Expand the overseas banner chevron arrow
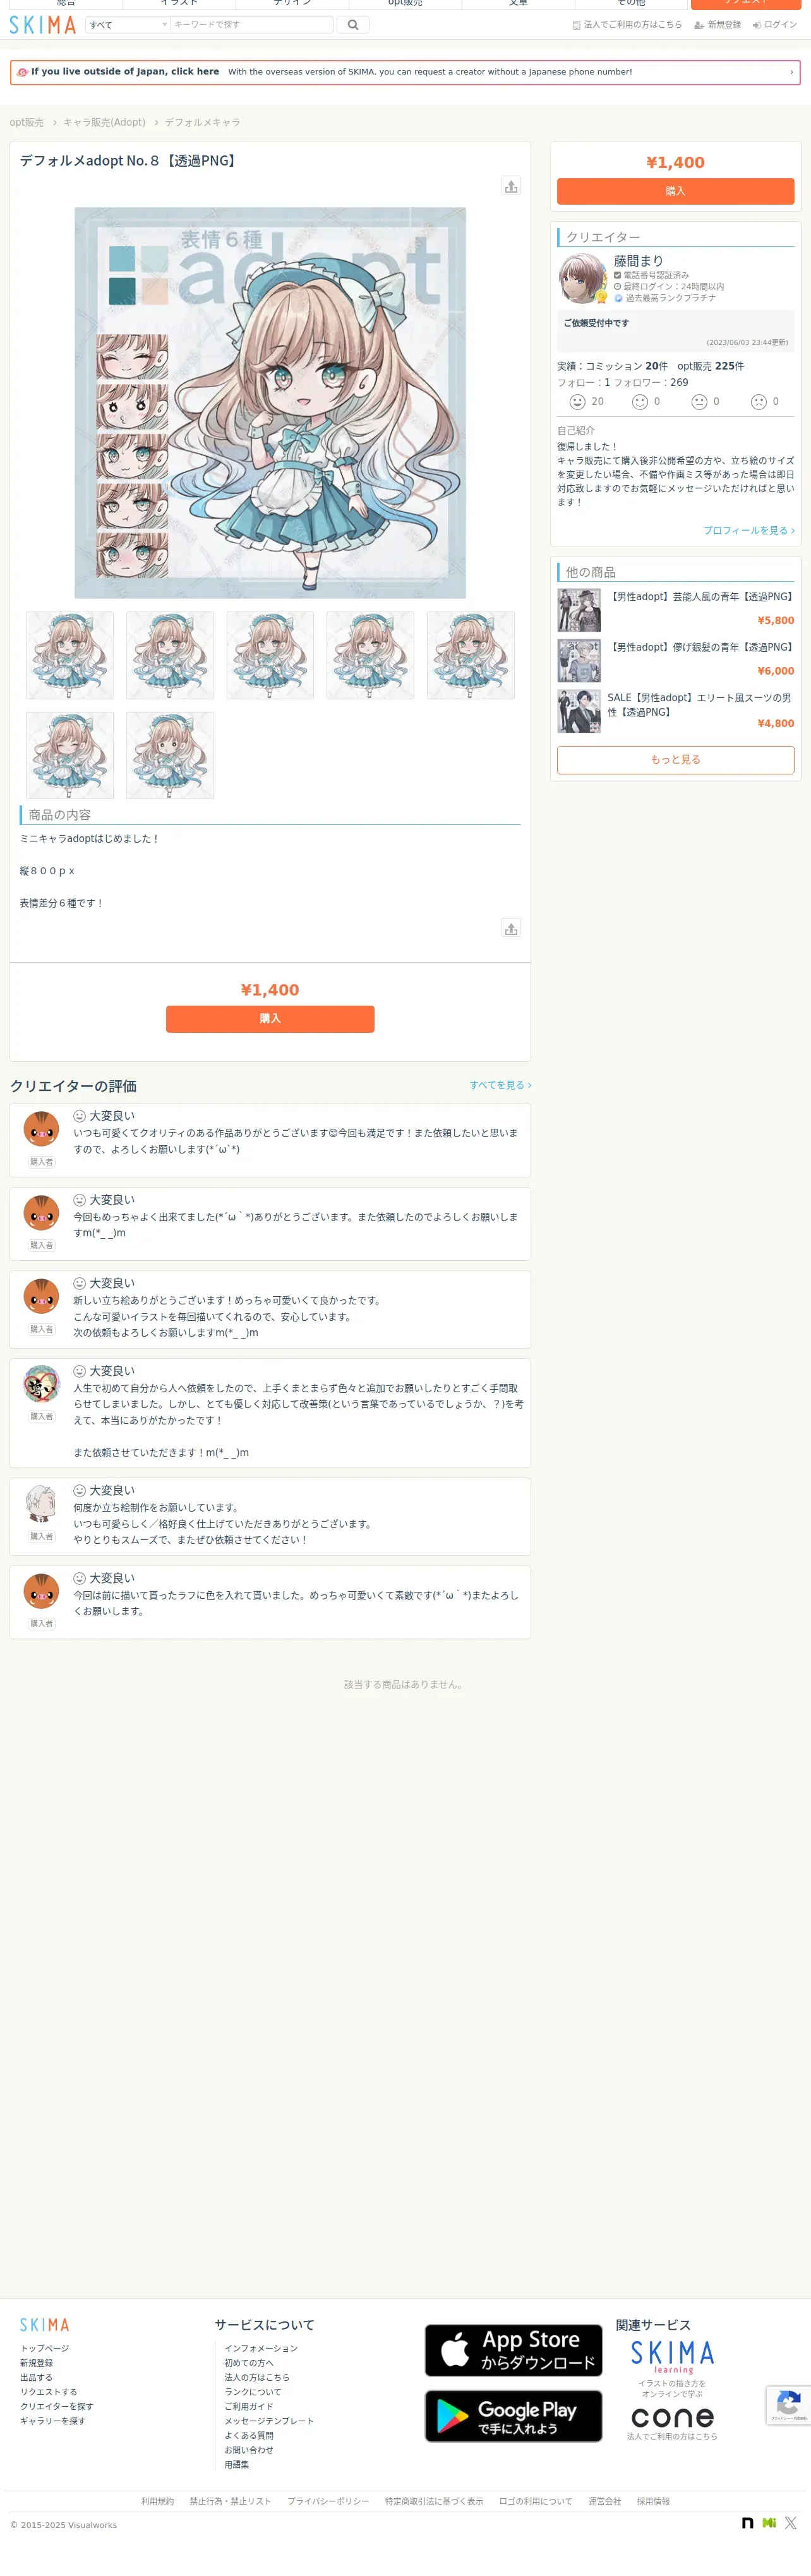 791,72
